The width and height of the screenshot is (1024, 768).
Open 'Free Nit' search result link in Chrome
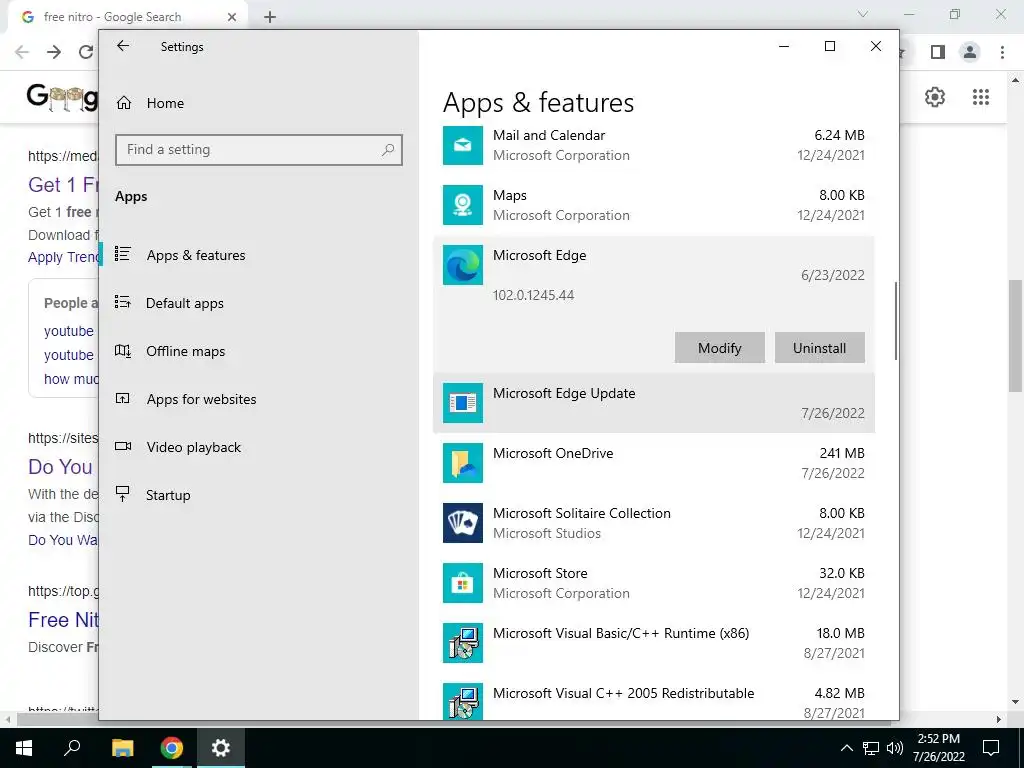(x=63, y=619)
